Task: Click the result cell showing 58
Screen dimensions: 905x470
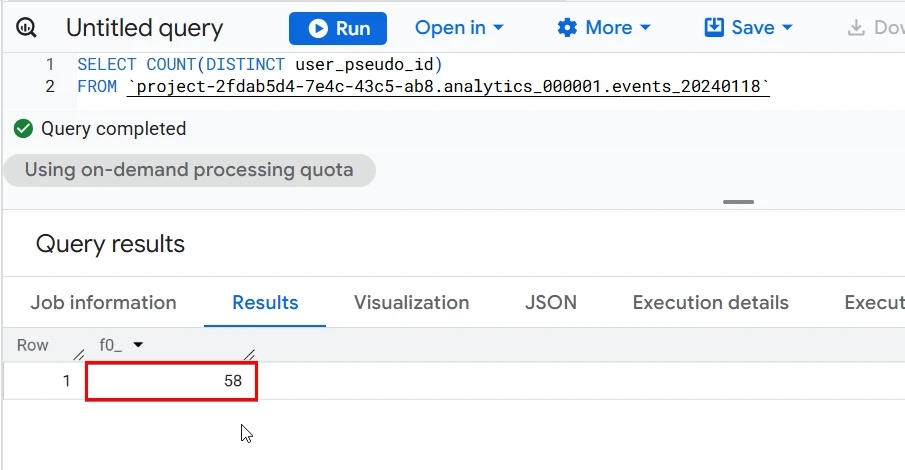Action: pyautogui.click(x=171, y=381)
